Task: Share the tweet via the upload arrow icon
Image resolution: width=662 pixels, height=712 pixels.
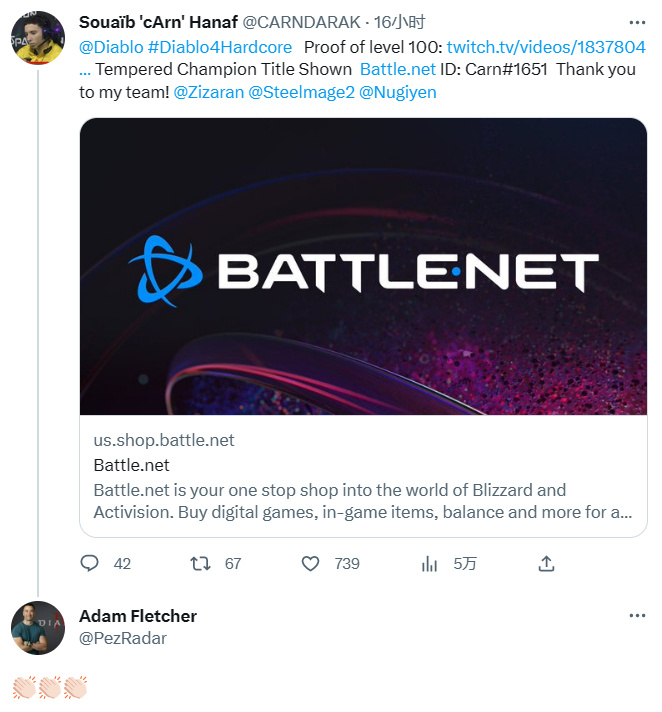Action: click(x=546, y=564)
